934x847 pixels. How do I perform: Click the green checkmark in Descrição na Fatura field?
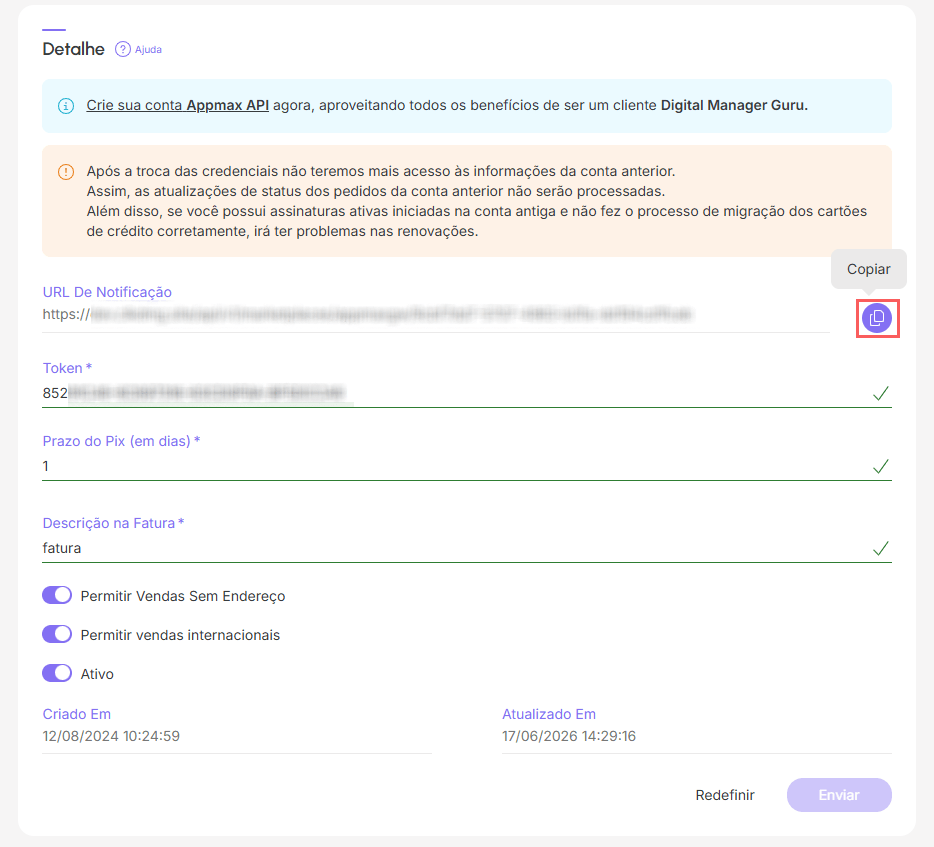880,548
